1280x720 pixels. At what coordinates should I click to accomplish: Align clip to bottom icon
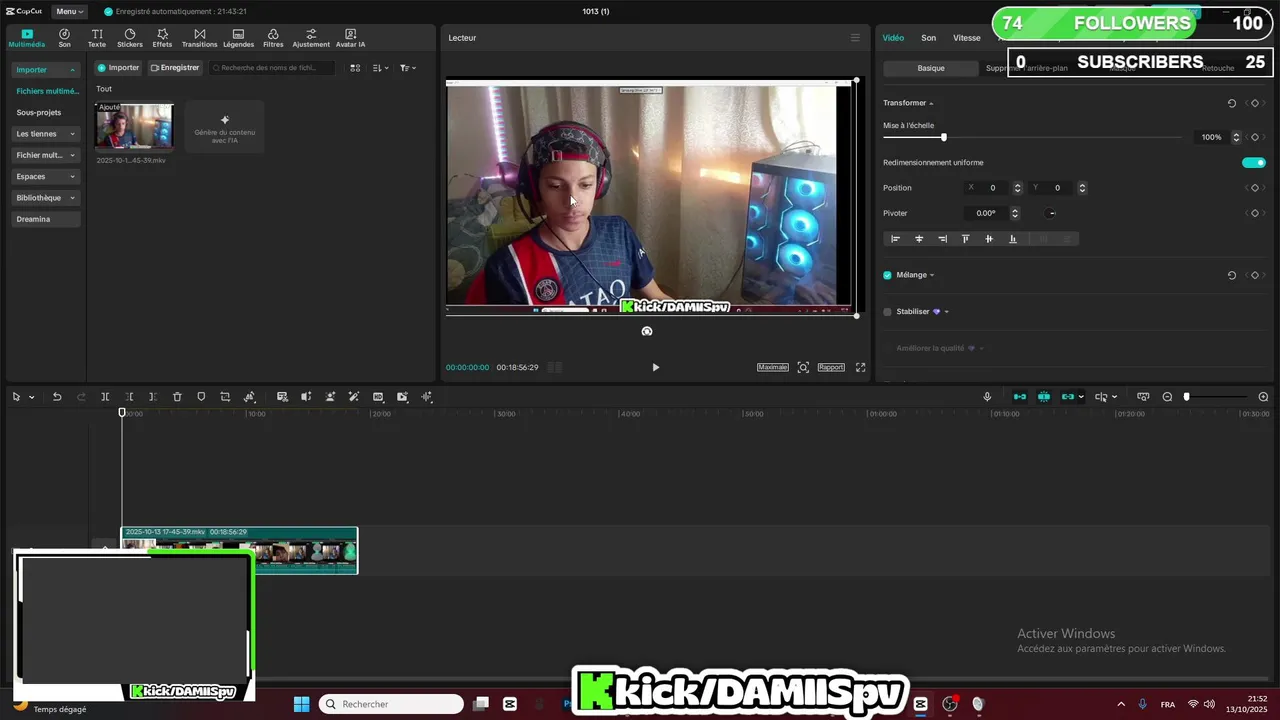pyautogui.click(x=1013, y=239)
